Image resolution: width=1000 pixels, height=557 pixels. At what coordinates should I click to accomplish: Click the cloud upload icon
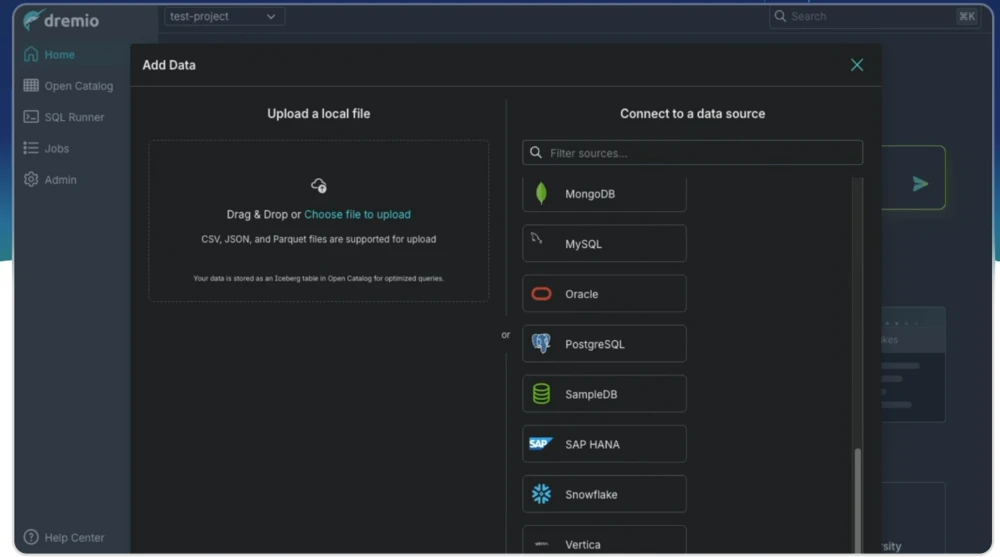tap(319, 185)
